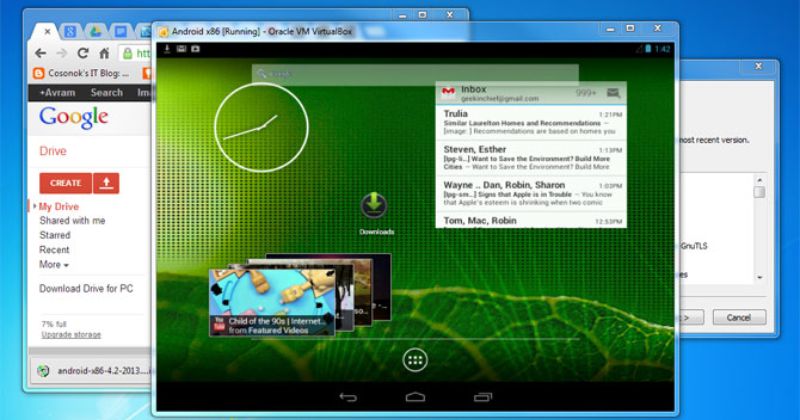Open Child of the 90s video

tap(272, 303)
